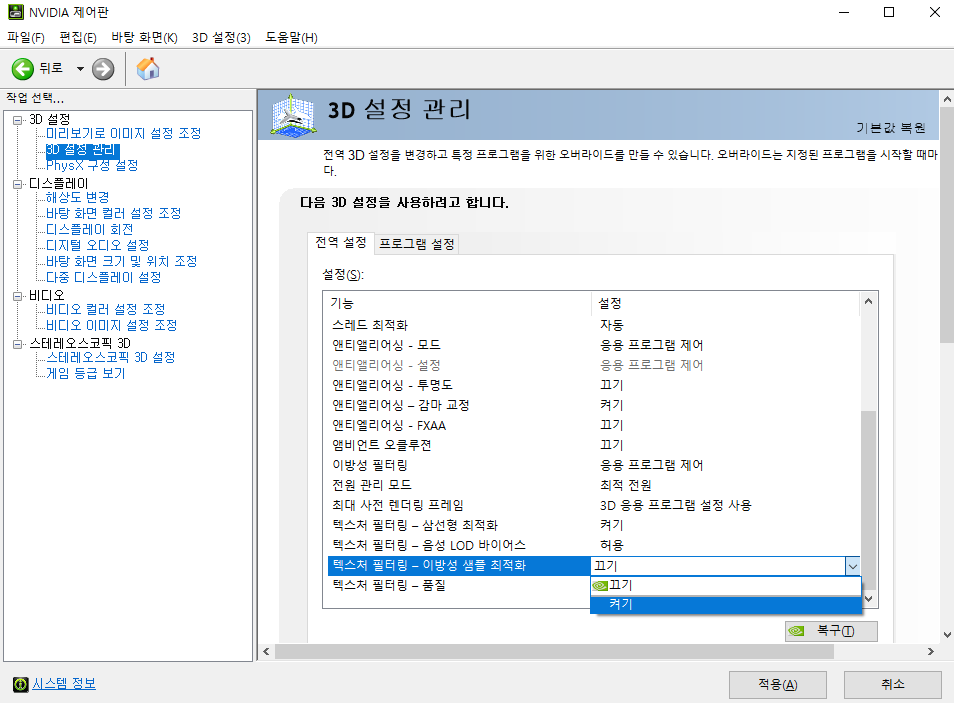Collapse the 3D 설정 tree node
This screenshot has width=954, height=703.
18,120
